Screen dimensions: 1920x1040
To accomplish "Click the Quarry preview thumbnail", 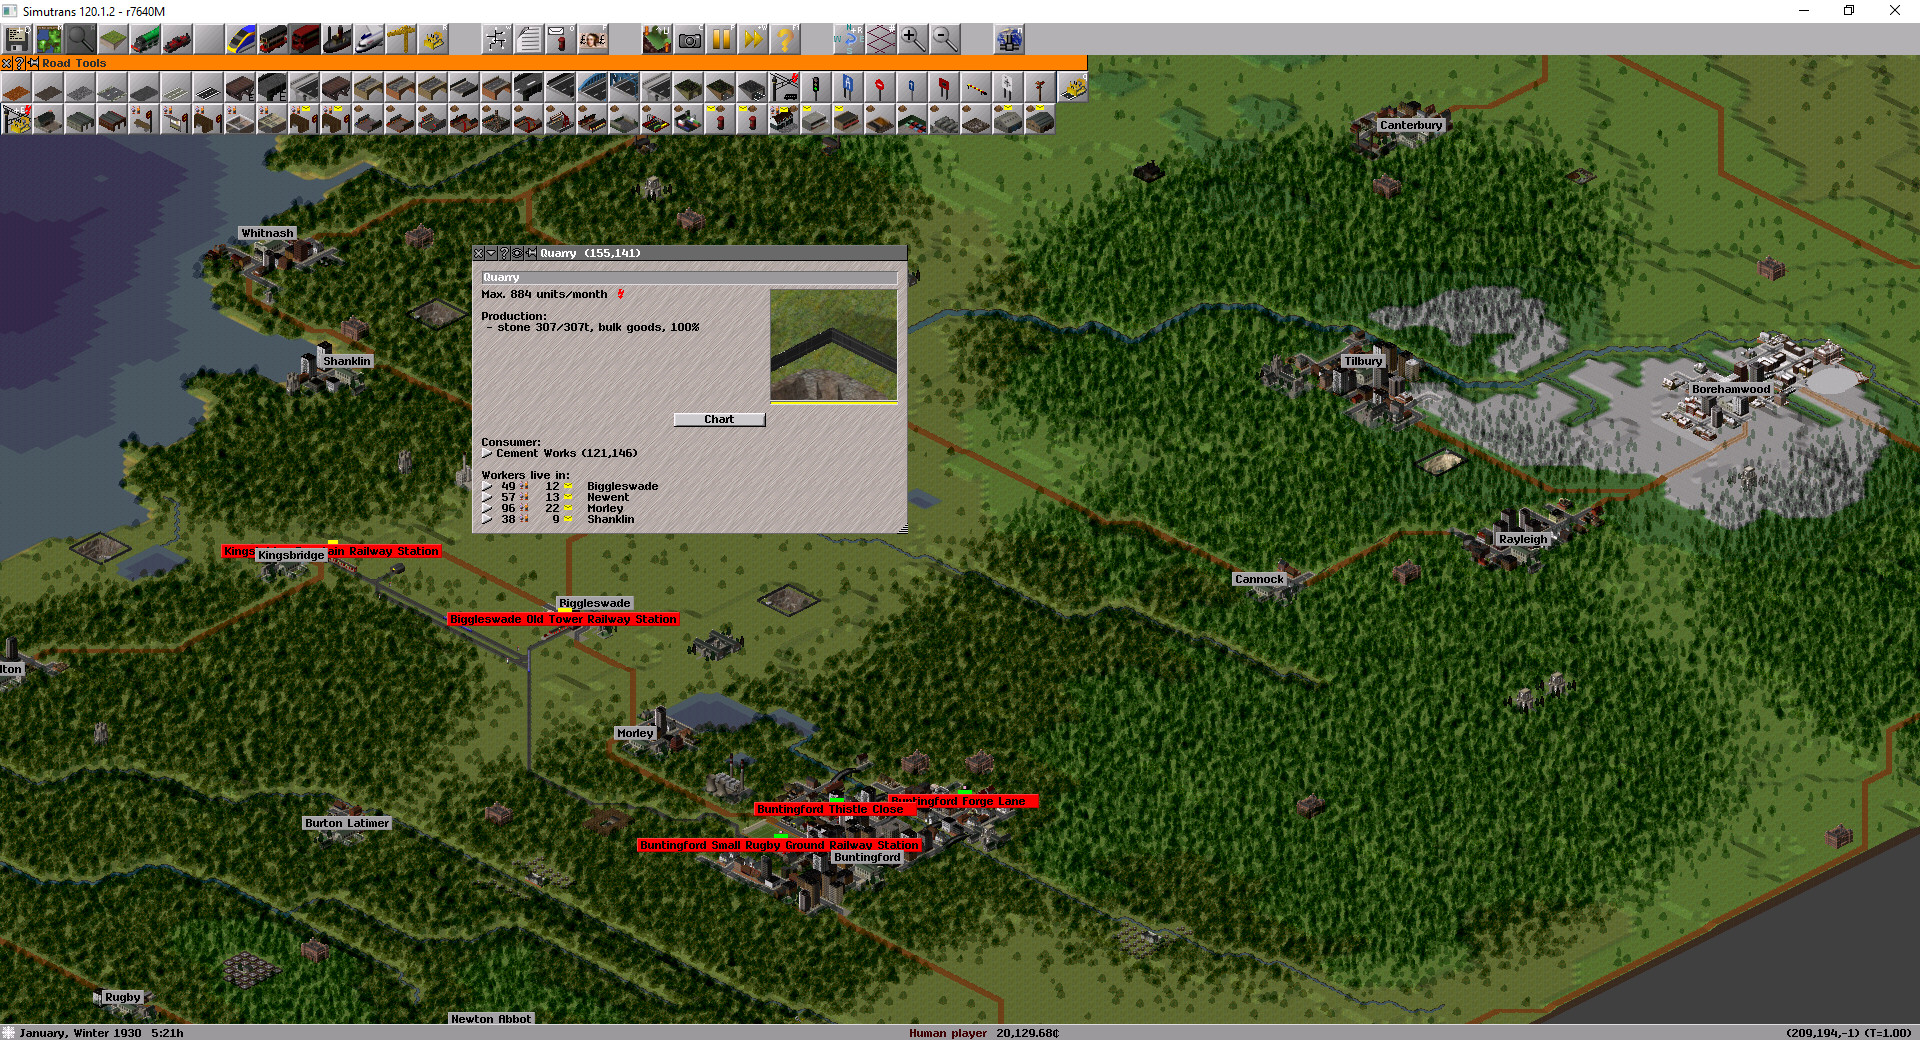I will [x=833, y=343].
